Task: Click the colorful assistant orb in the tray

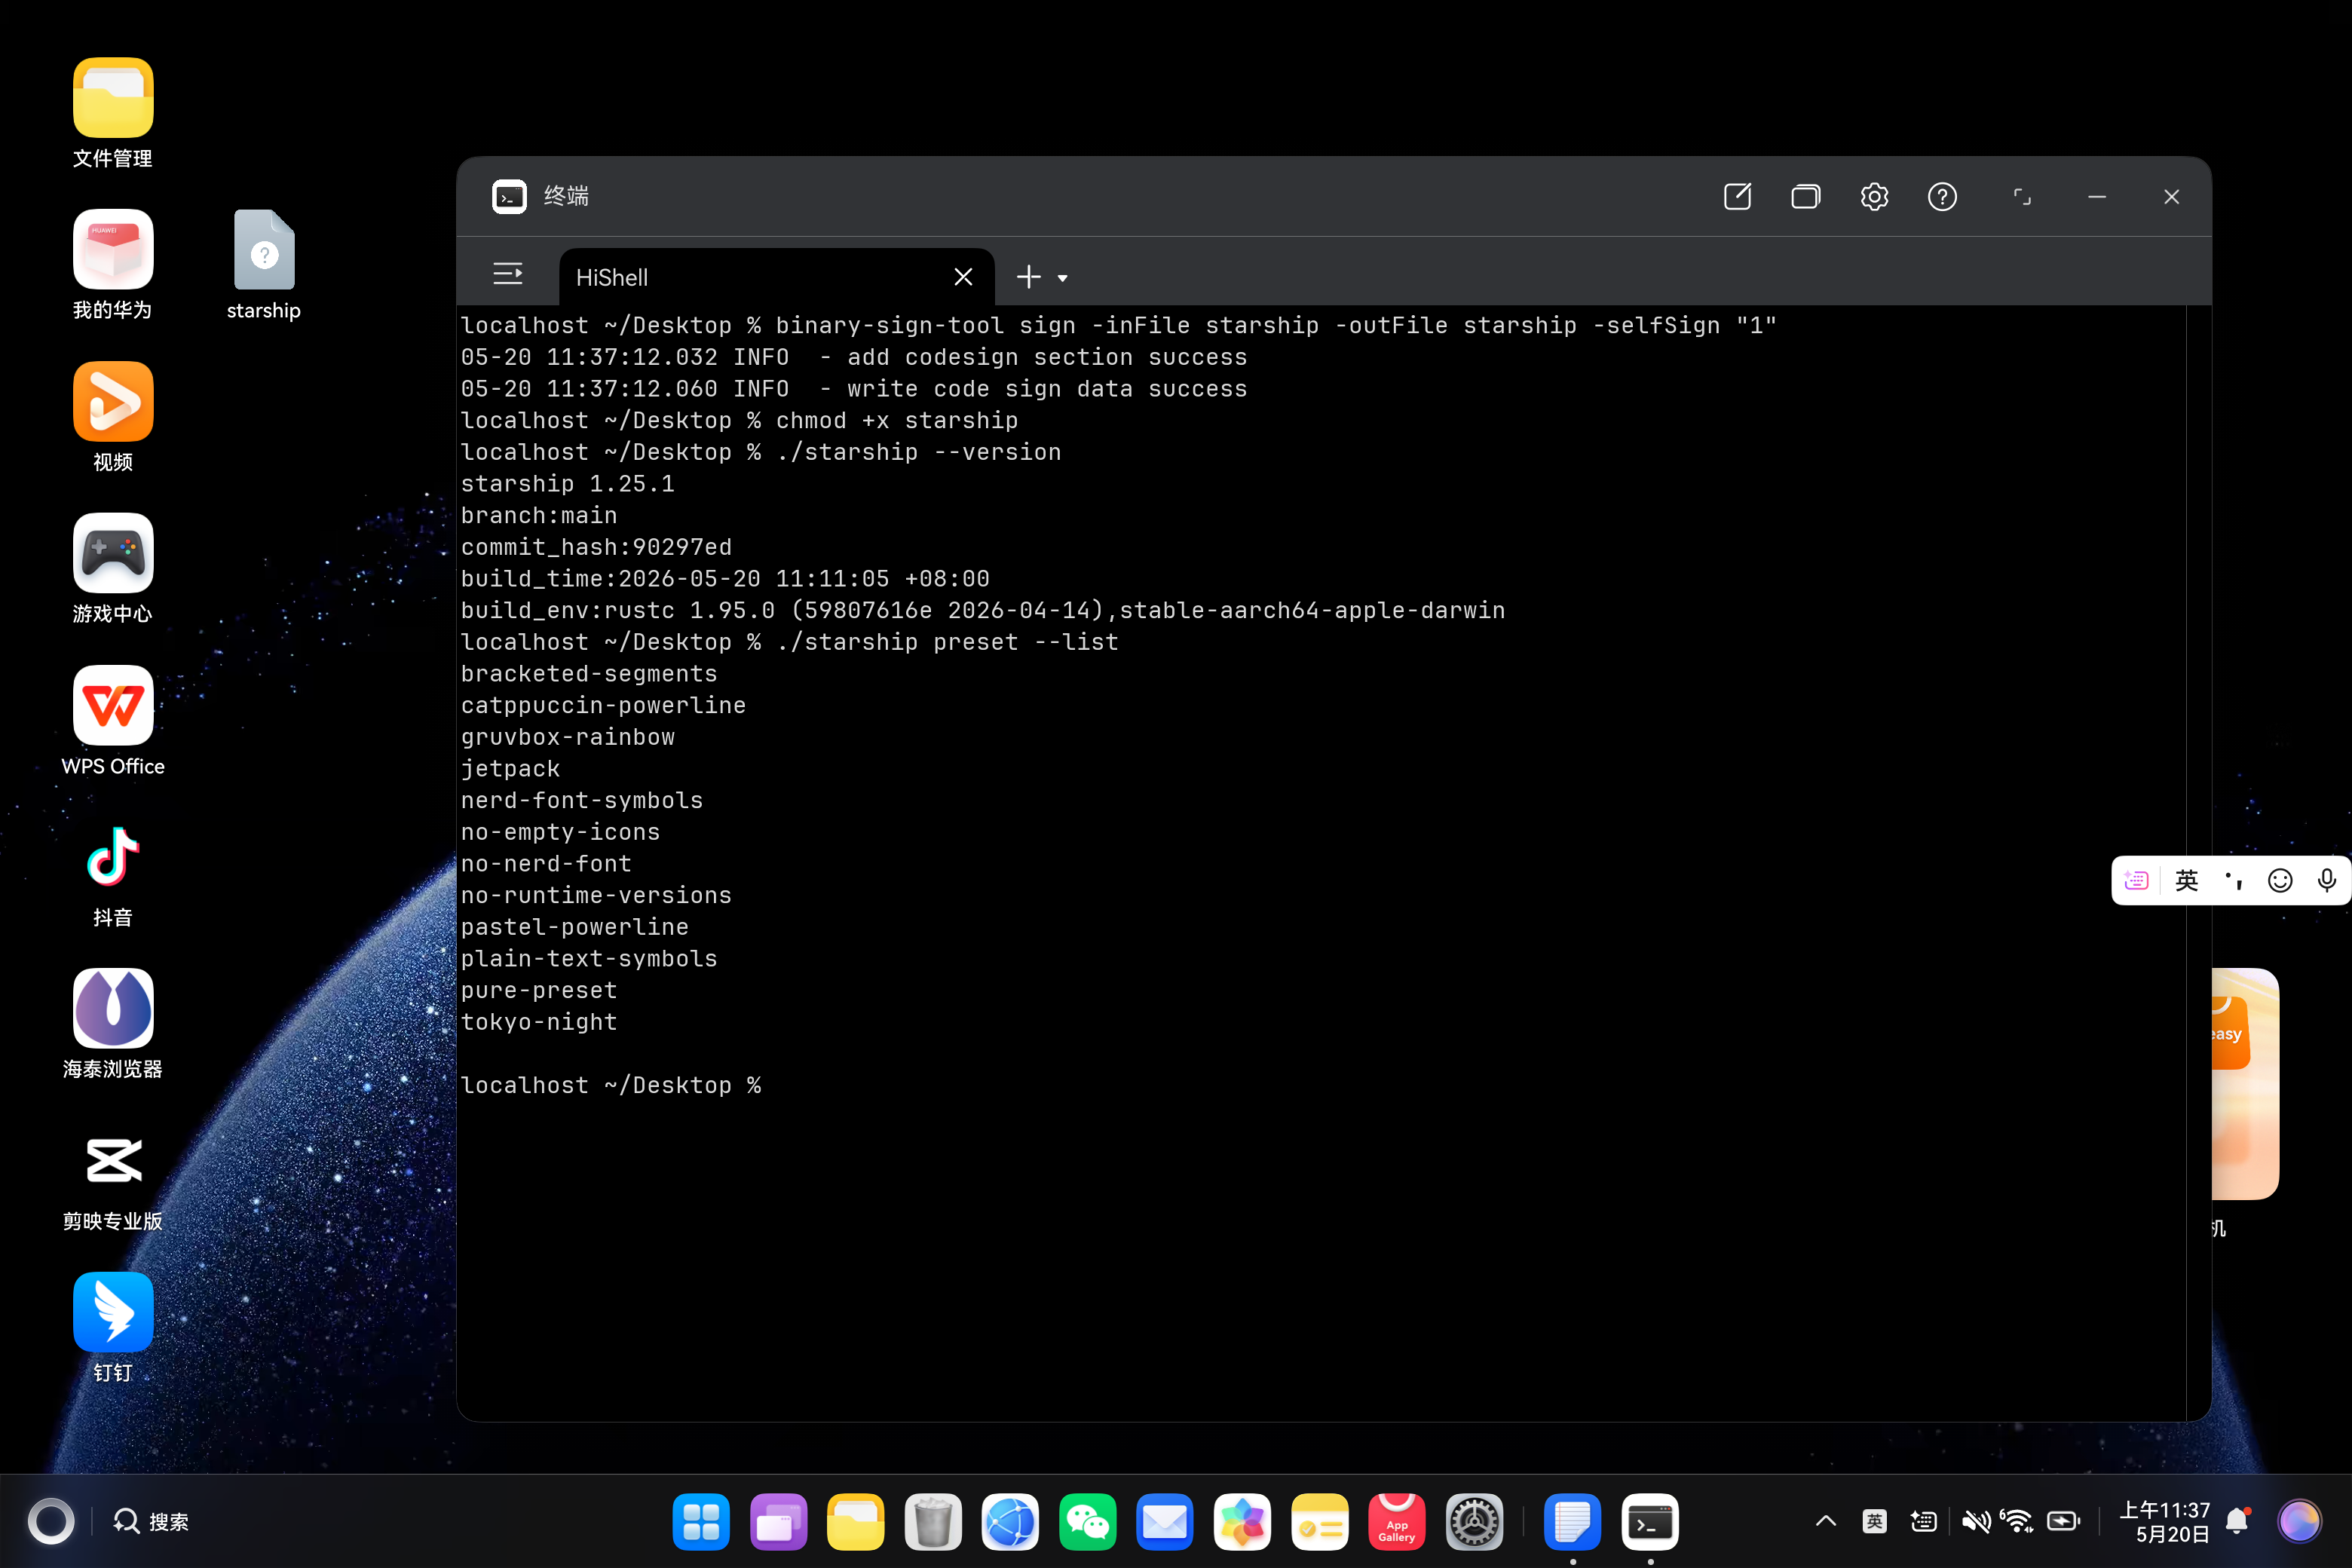Action: pos(2299,1521)
